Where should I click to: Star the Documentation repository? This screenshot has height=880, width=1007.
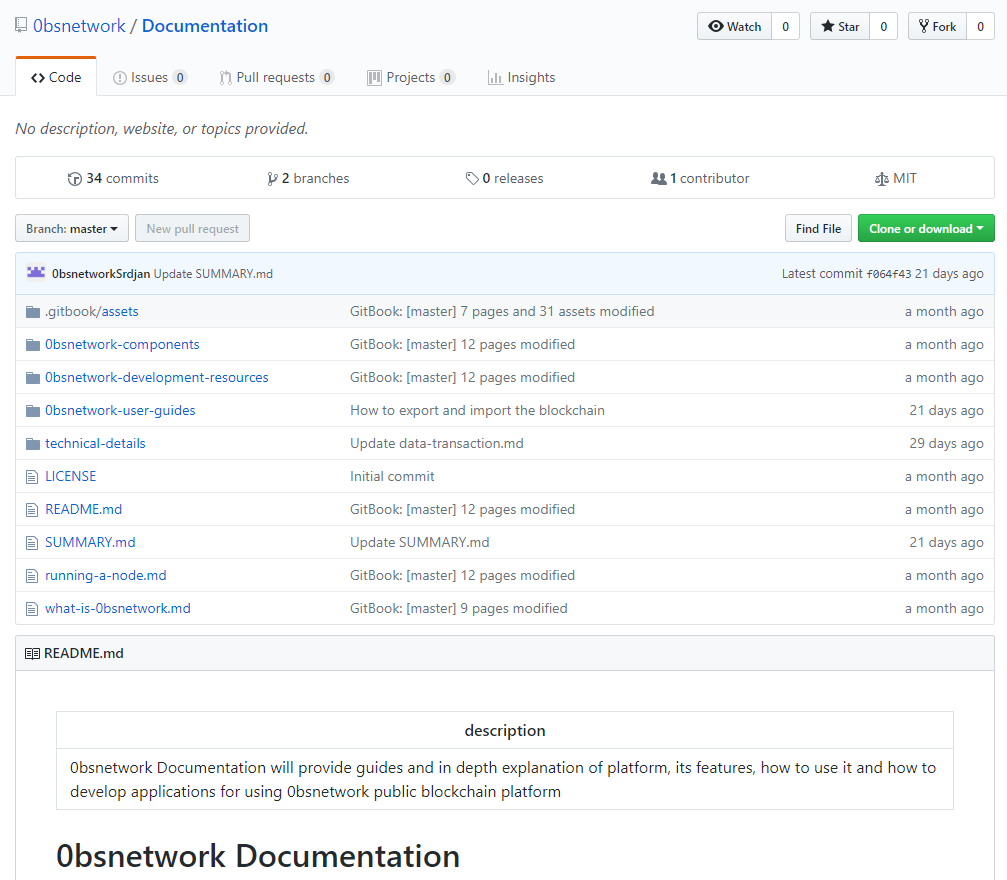pos(840,26)
